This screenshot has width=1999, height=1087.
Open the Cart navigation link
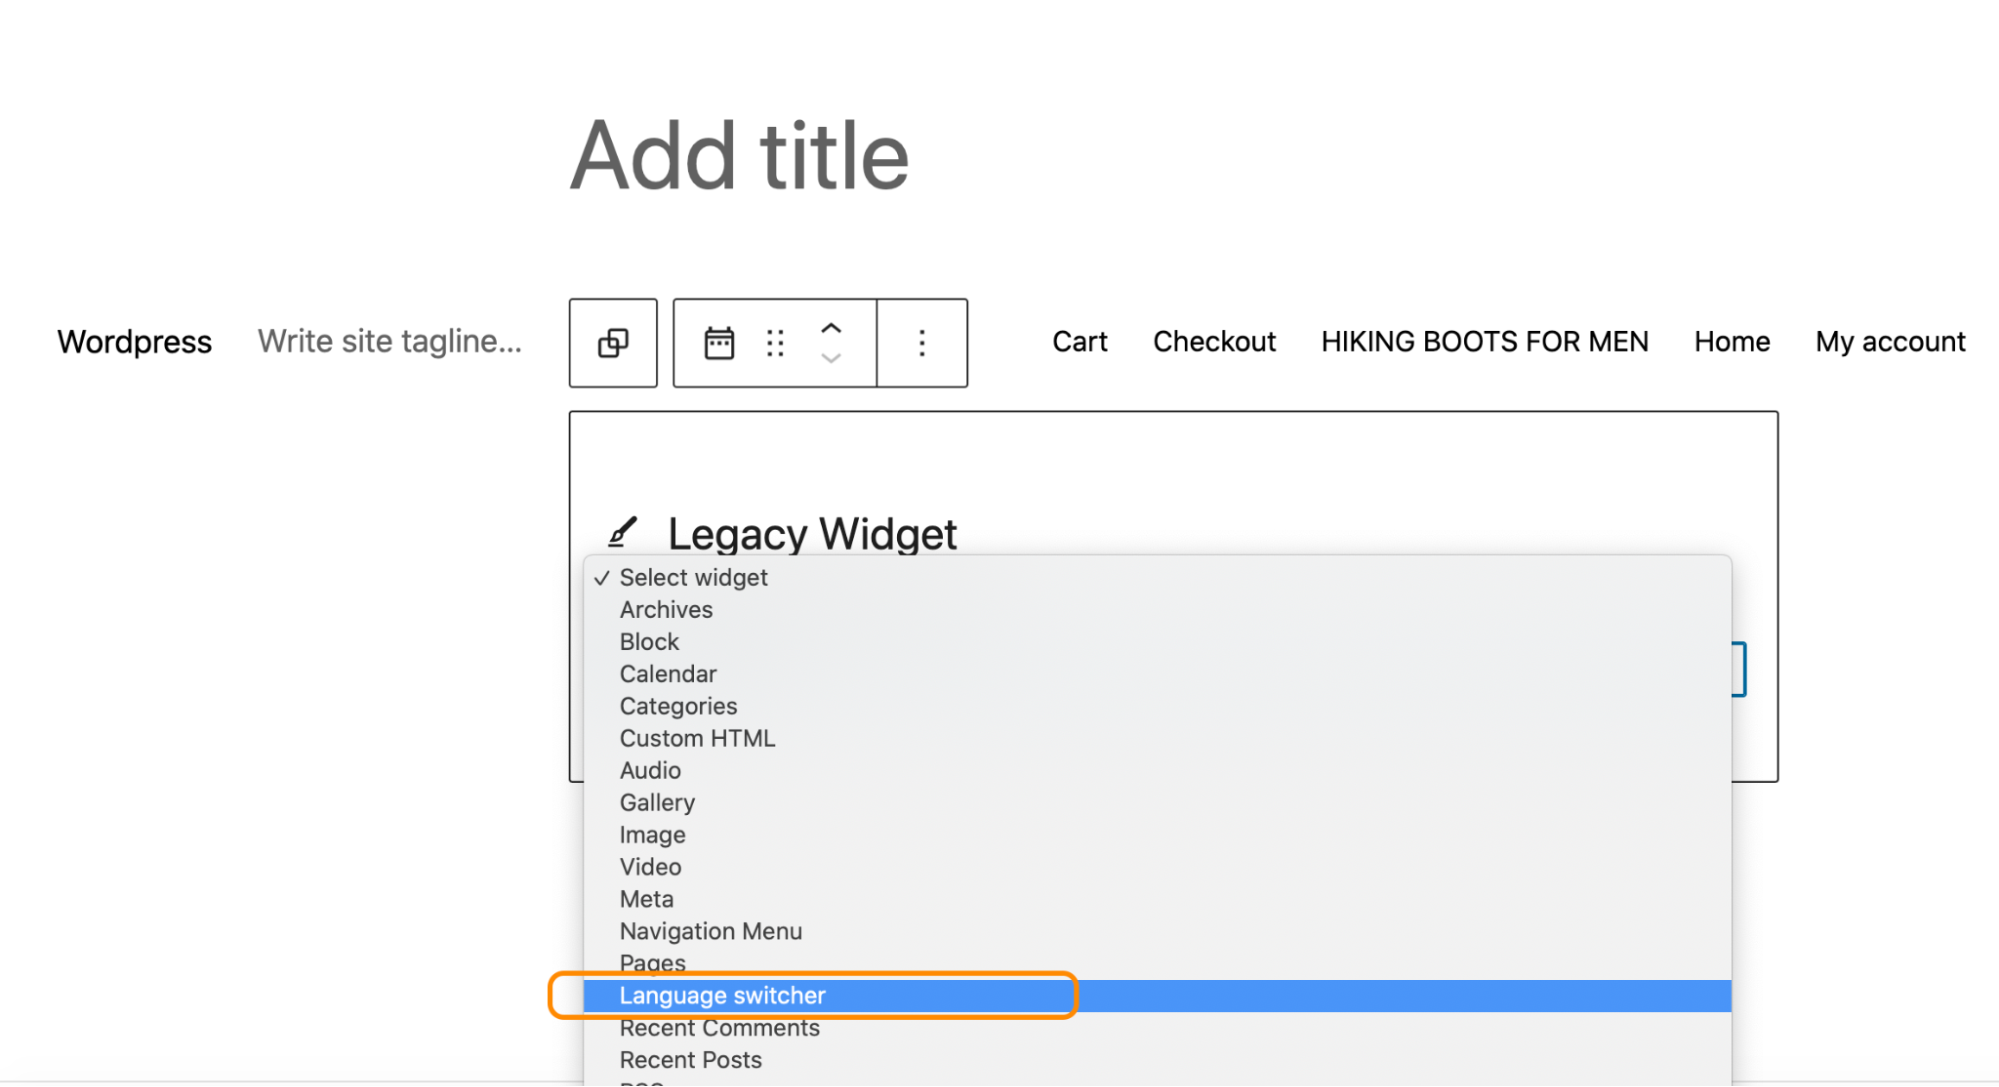coord(1079,342)
